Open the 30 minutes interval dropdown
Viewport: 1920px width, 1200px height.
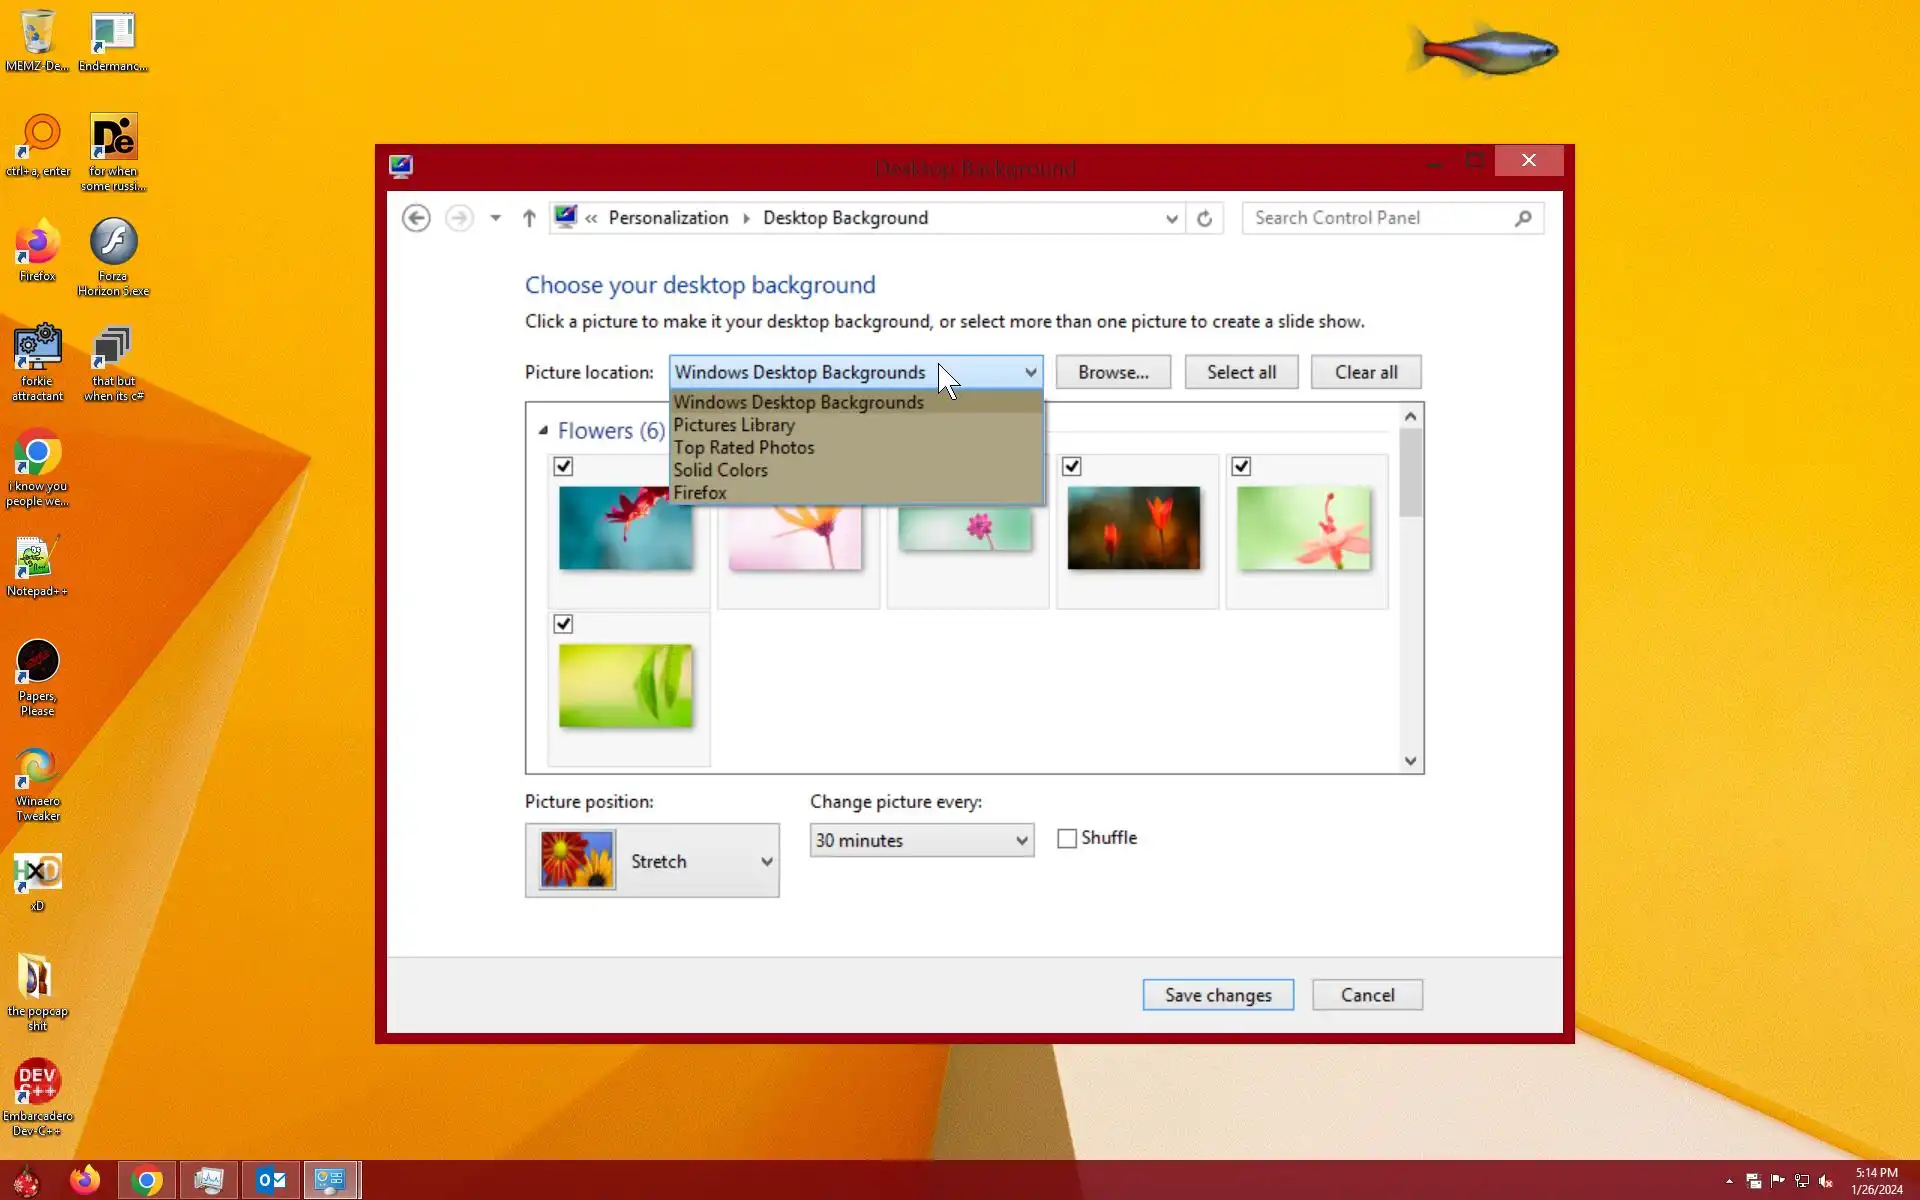pyautogui.click(x=921, y=840)
